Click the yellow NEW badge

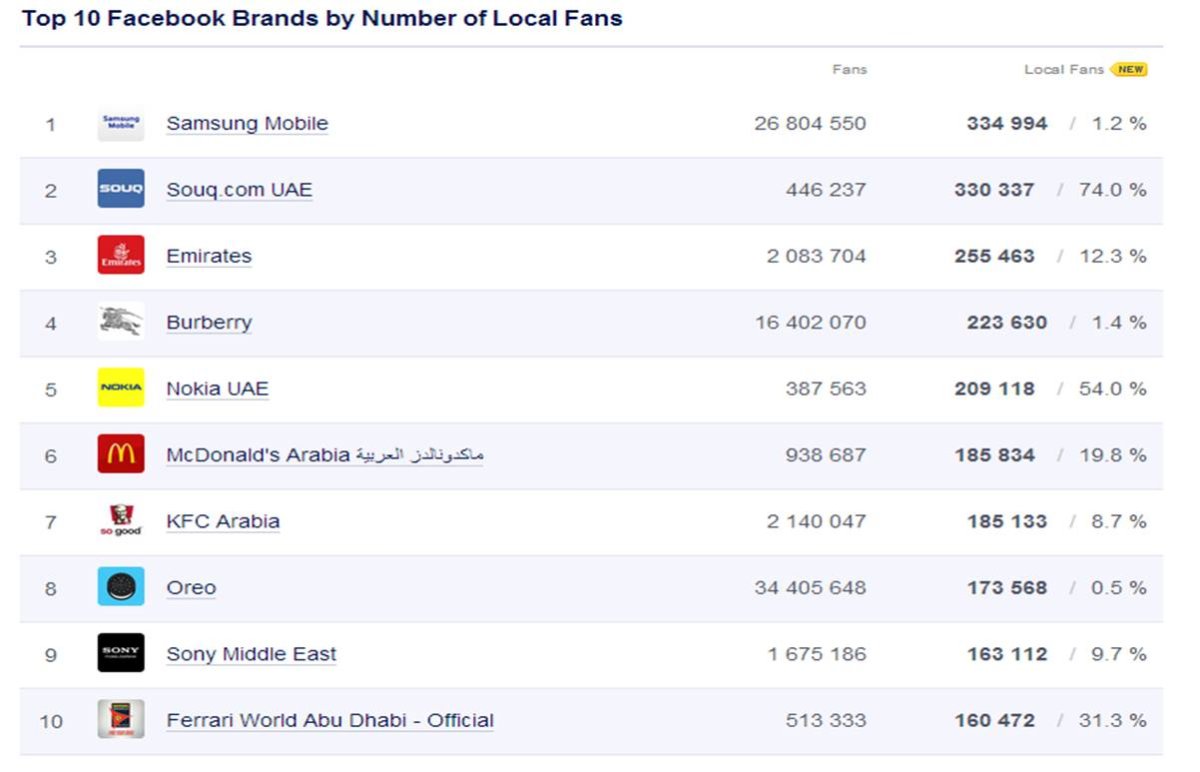coord(1129,70)
